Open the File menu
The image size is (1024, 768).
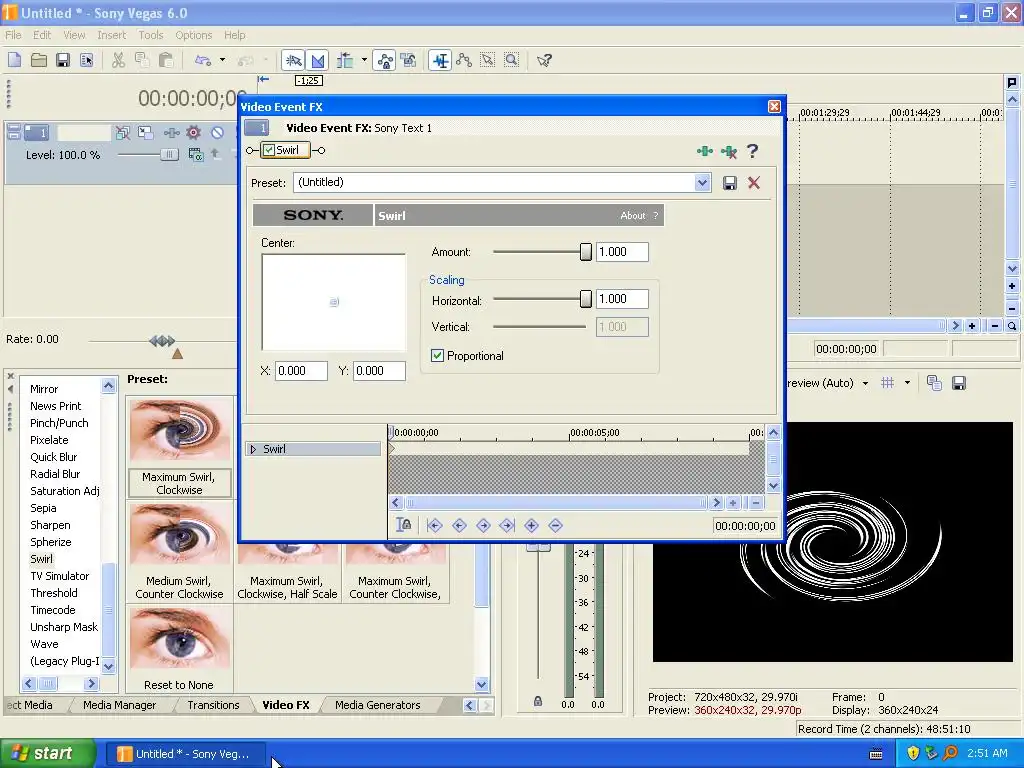coord(13,35)
